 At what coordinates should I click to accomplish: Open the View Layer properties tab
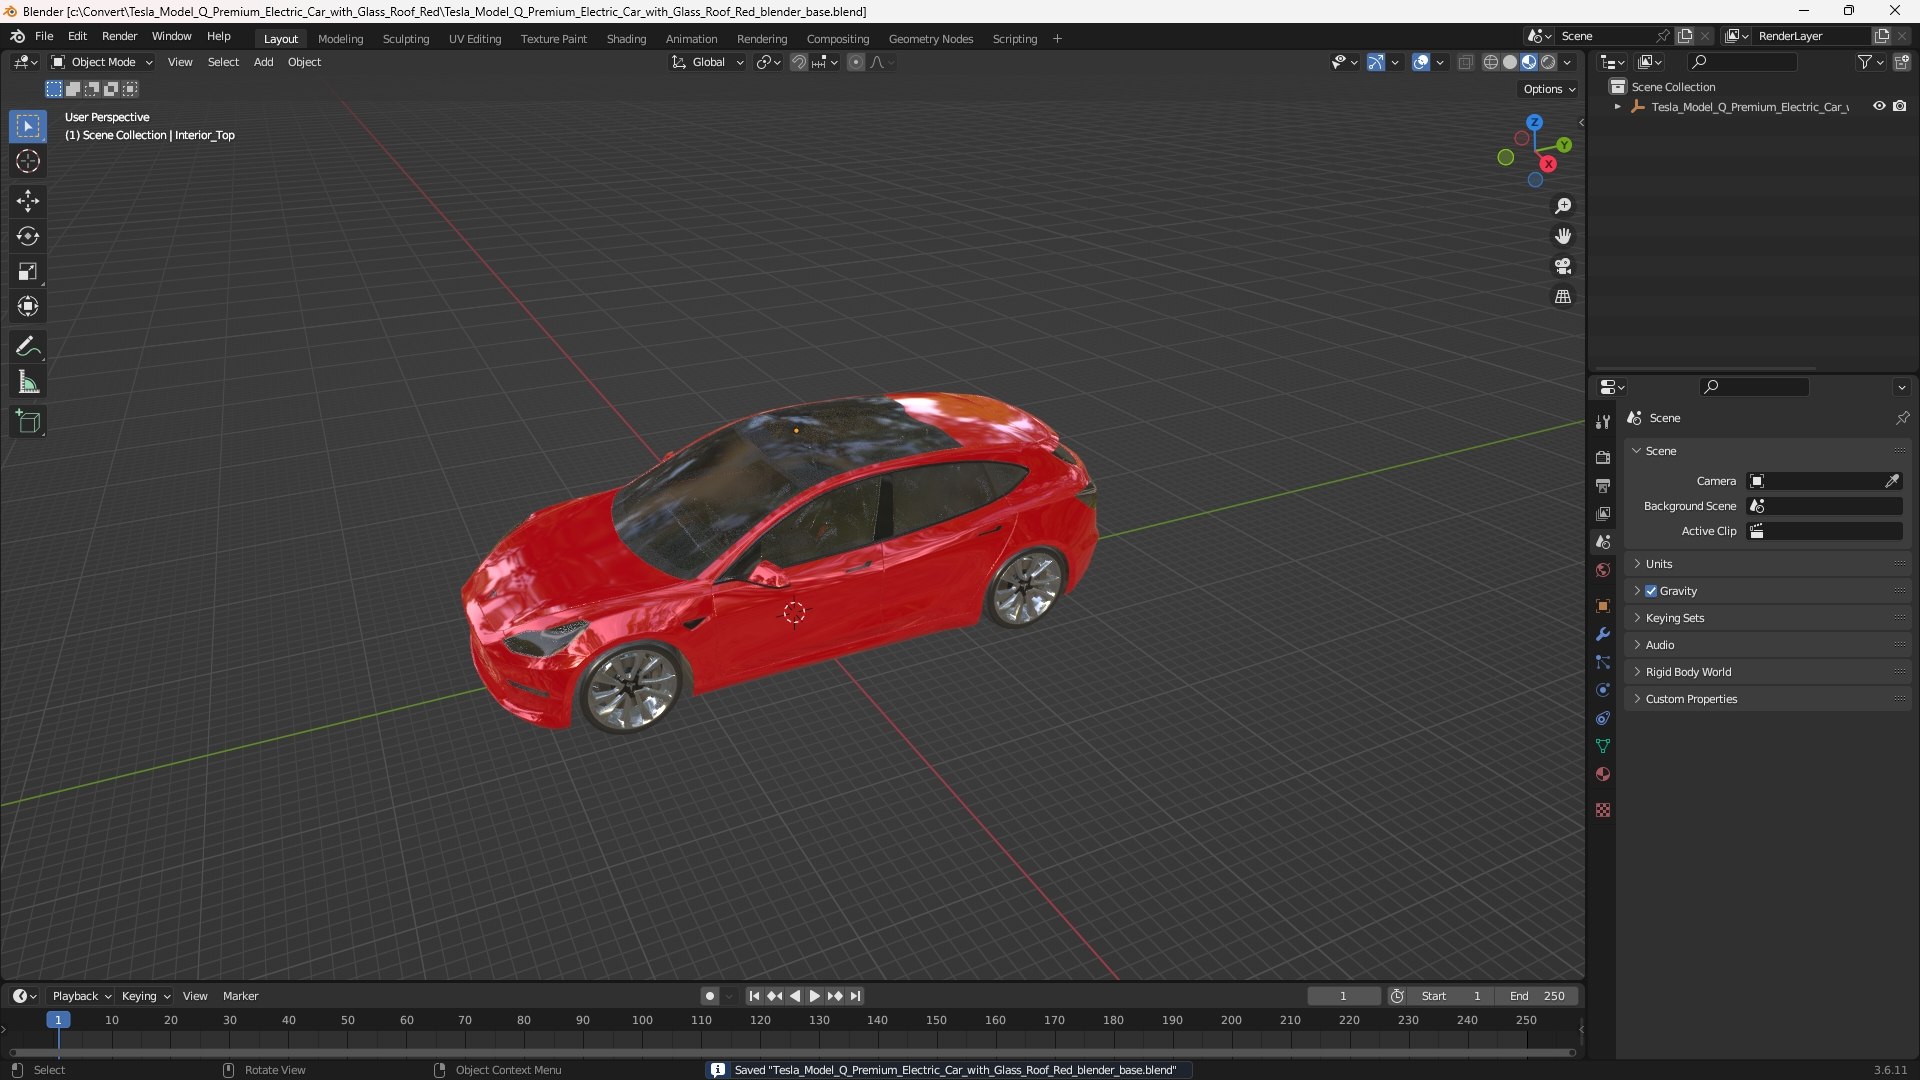click(1603, 513)
